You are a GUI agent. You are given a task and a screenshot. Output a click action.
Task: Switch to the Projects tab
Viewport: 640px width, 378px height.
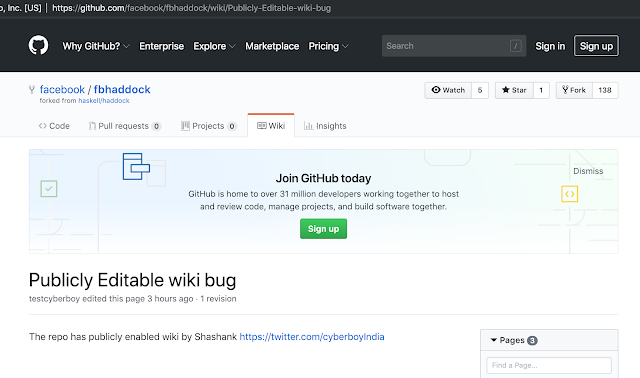[209, 126]
